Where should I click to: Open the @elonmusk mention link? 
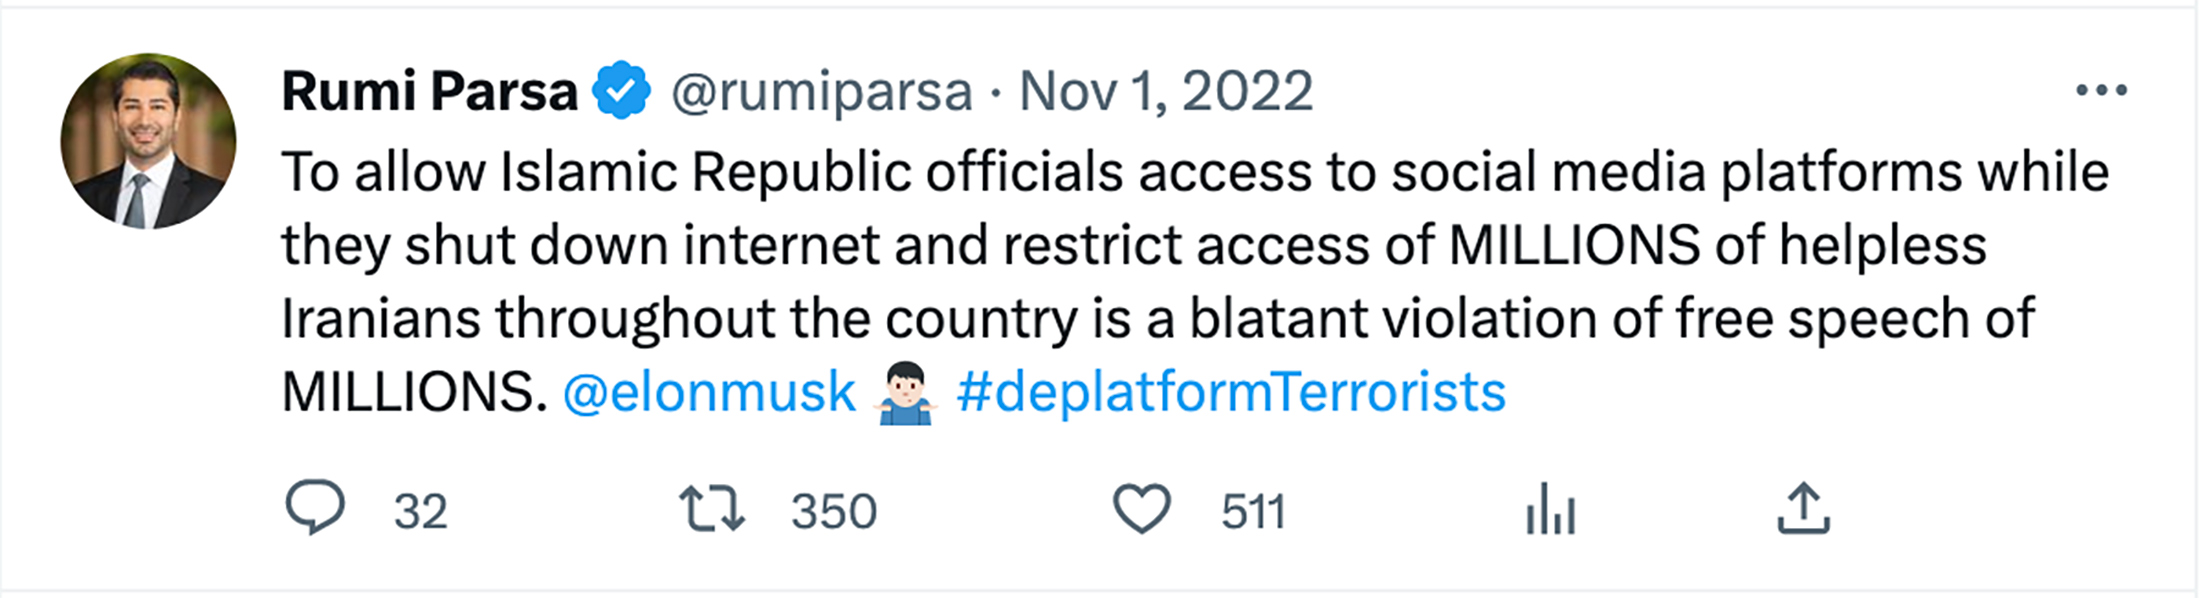pyautogui.click(x=709, y=392)
